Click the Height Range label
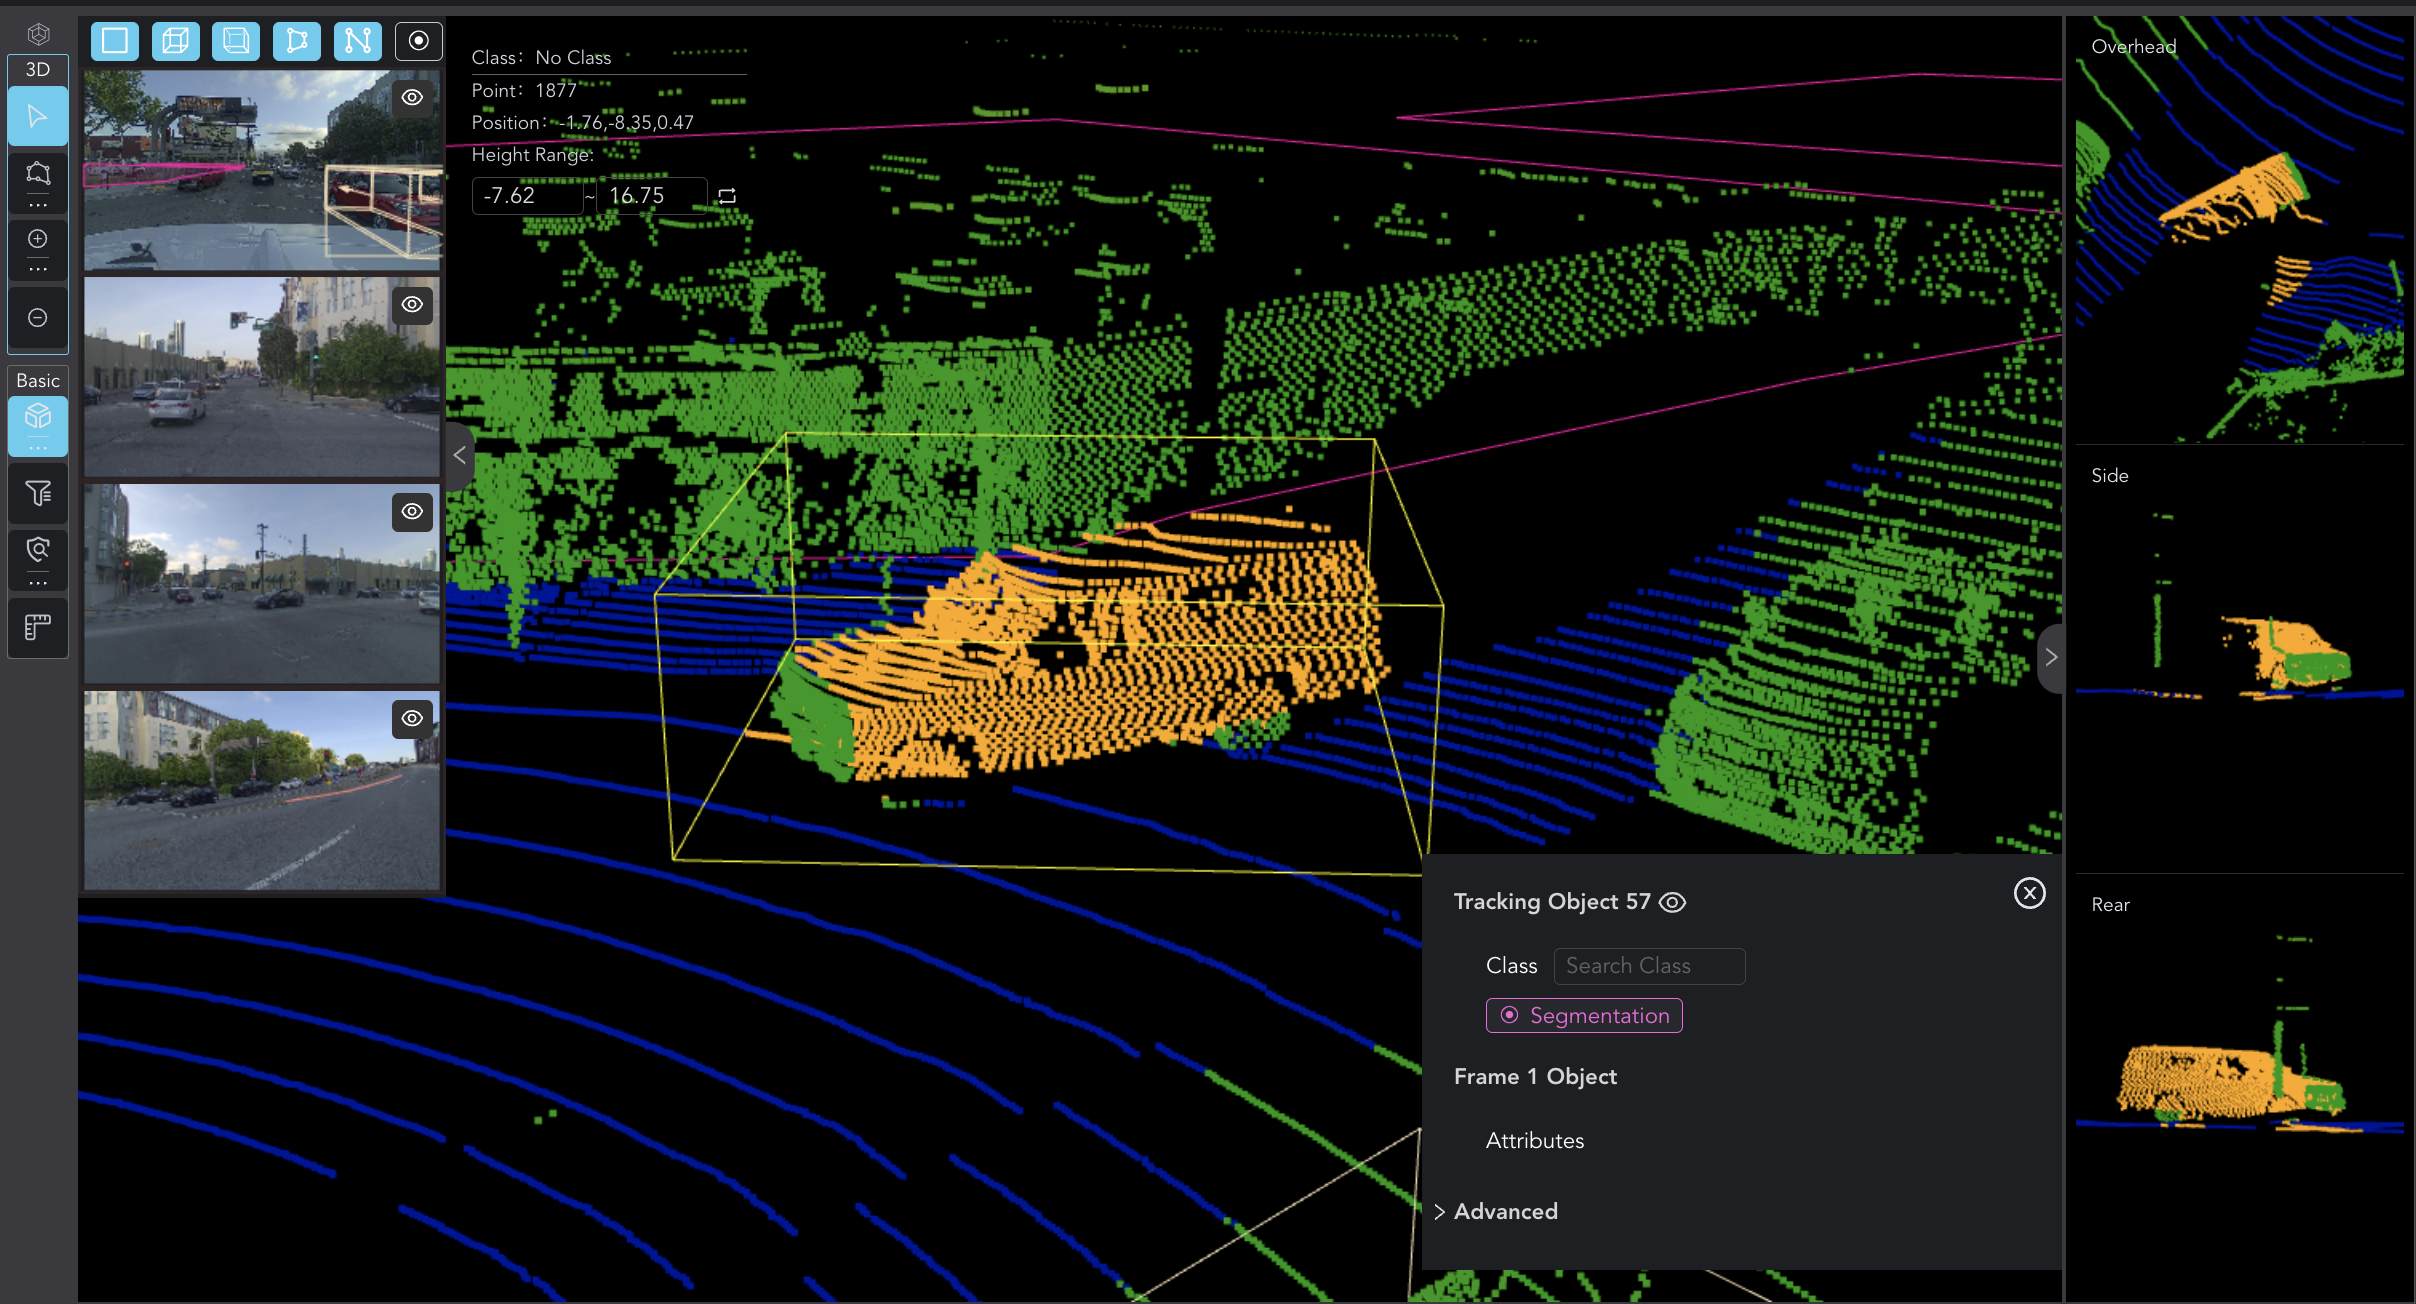 532,155
